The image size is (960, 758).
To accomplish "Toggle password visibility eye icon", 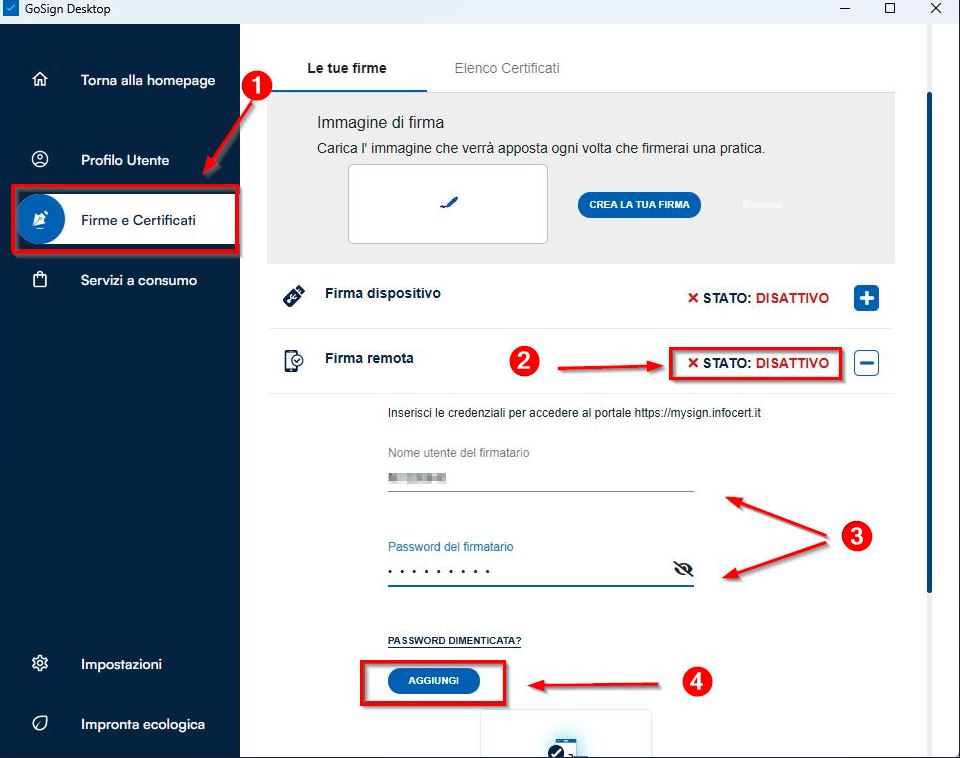I will tap(683, 570).
